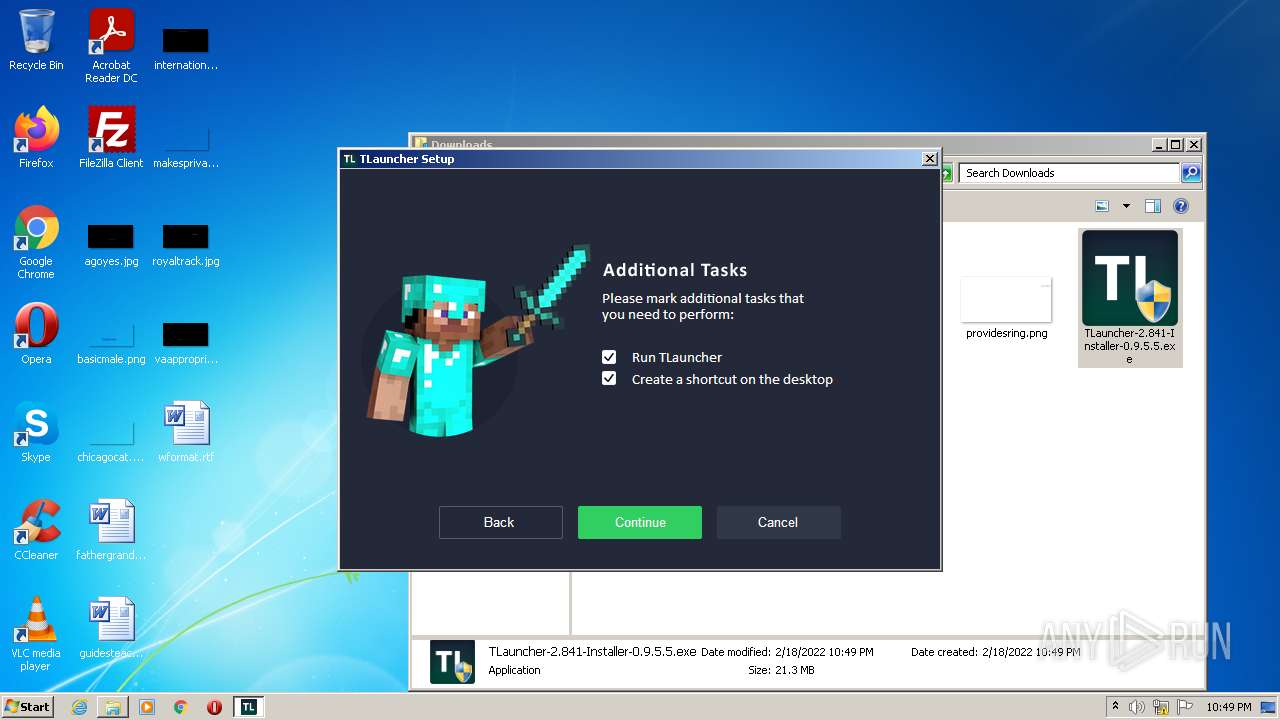Open the Recycle Bin desktop icon
Screen dimensions: 1280x720
36,40
